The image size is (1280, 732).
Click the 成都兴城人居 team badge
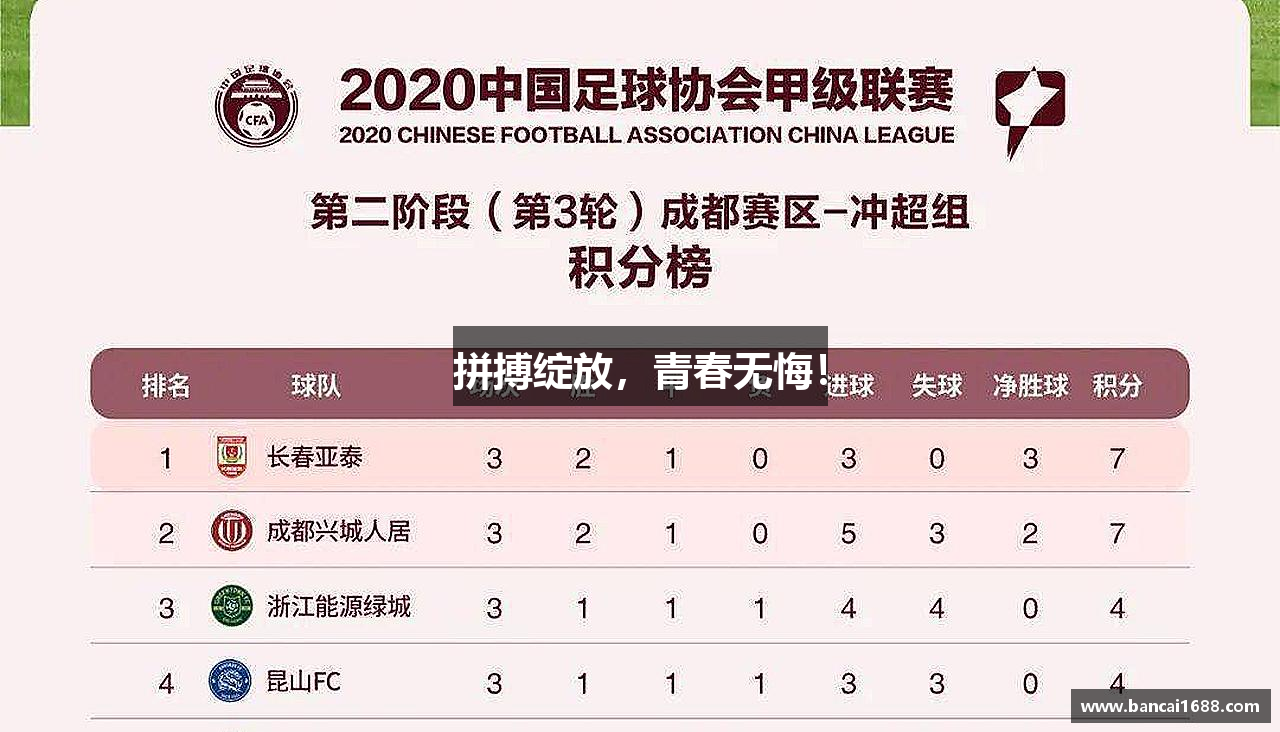tap(232, 531)
